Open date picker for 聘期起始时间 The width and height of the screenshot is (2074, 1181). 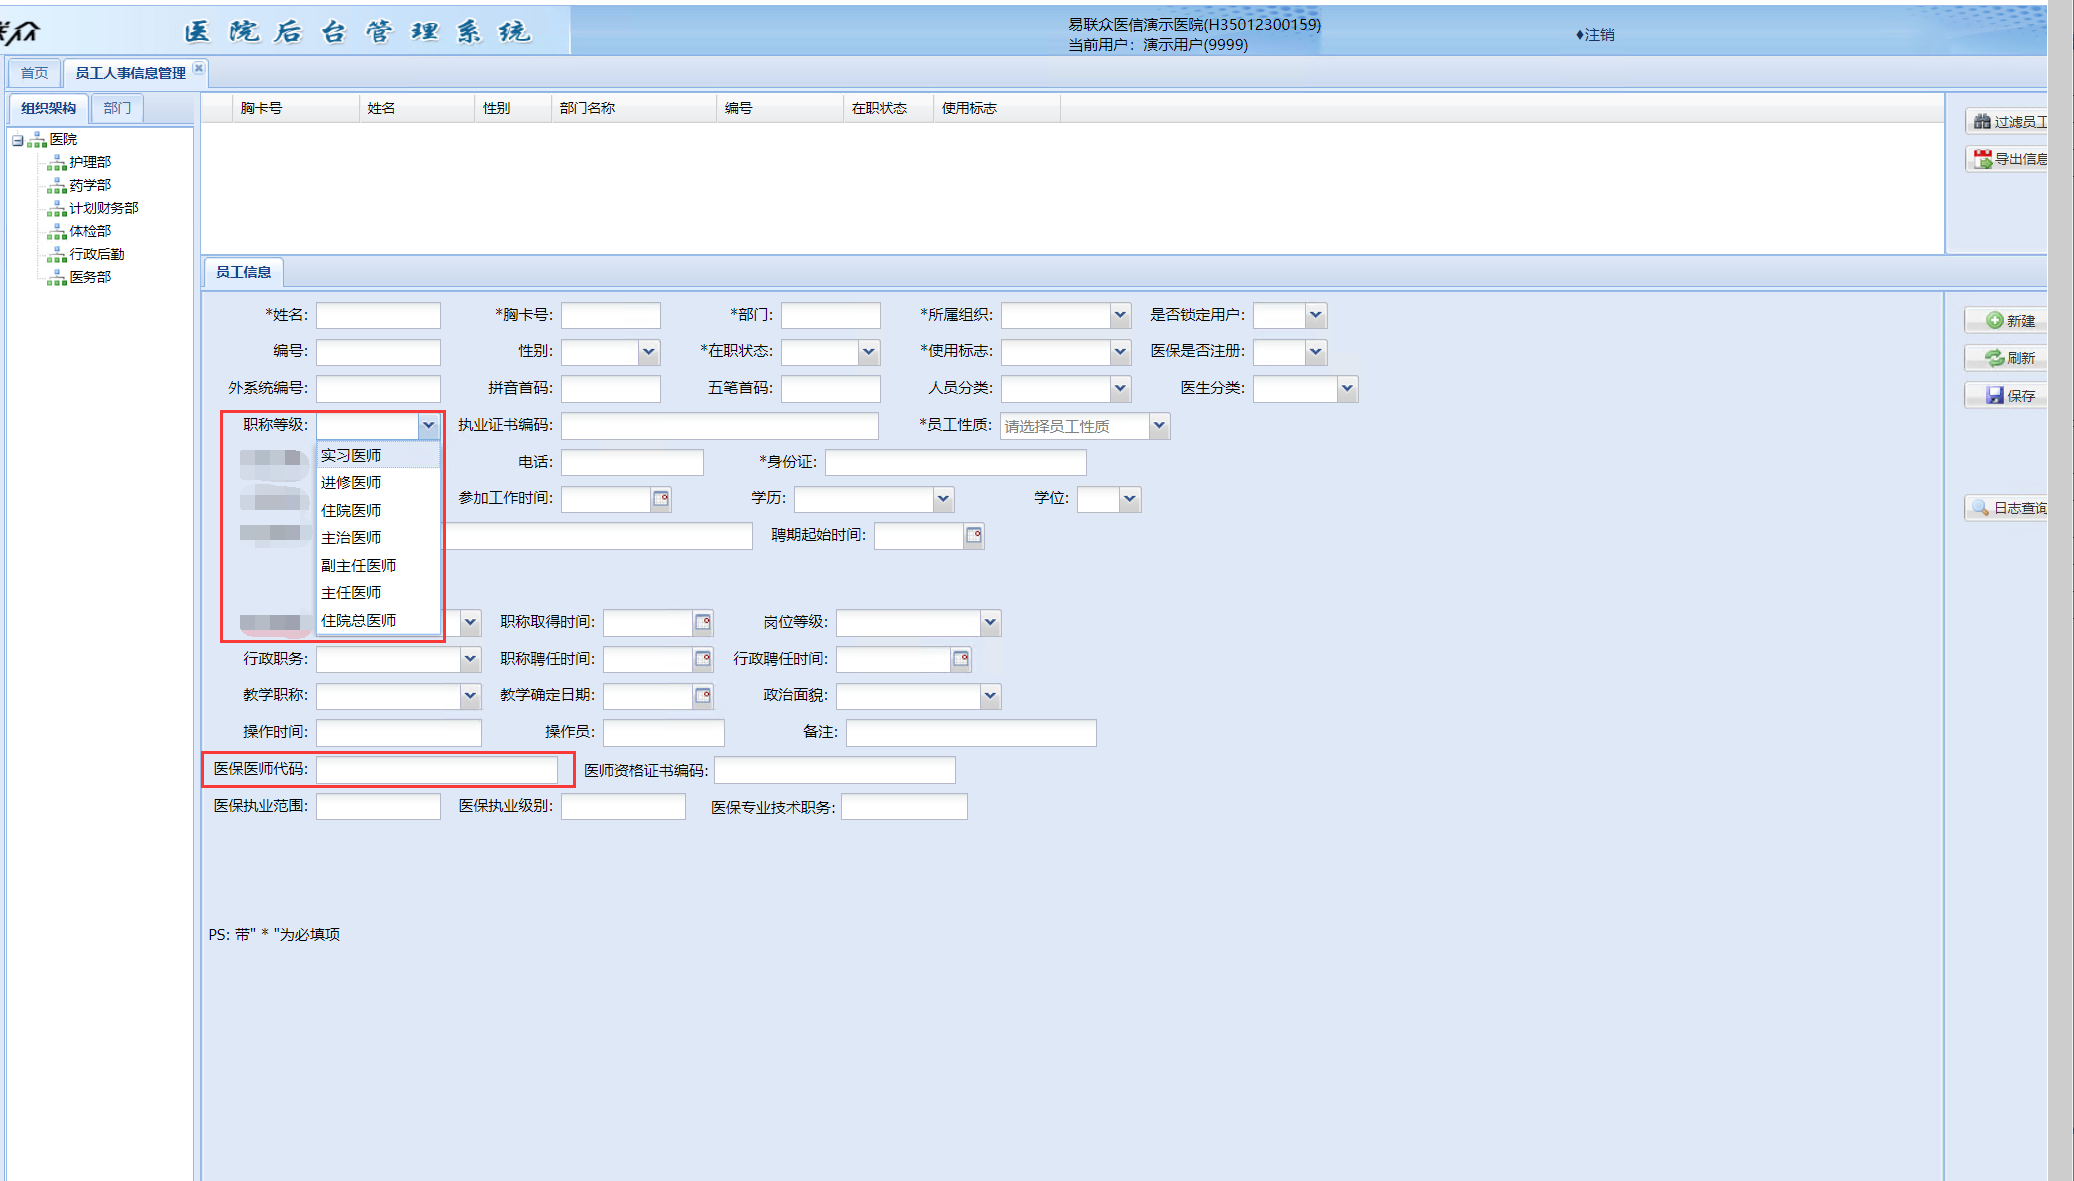point(974,536)
